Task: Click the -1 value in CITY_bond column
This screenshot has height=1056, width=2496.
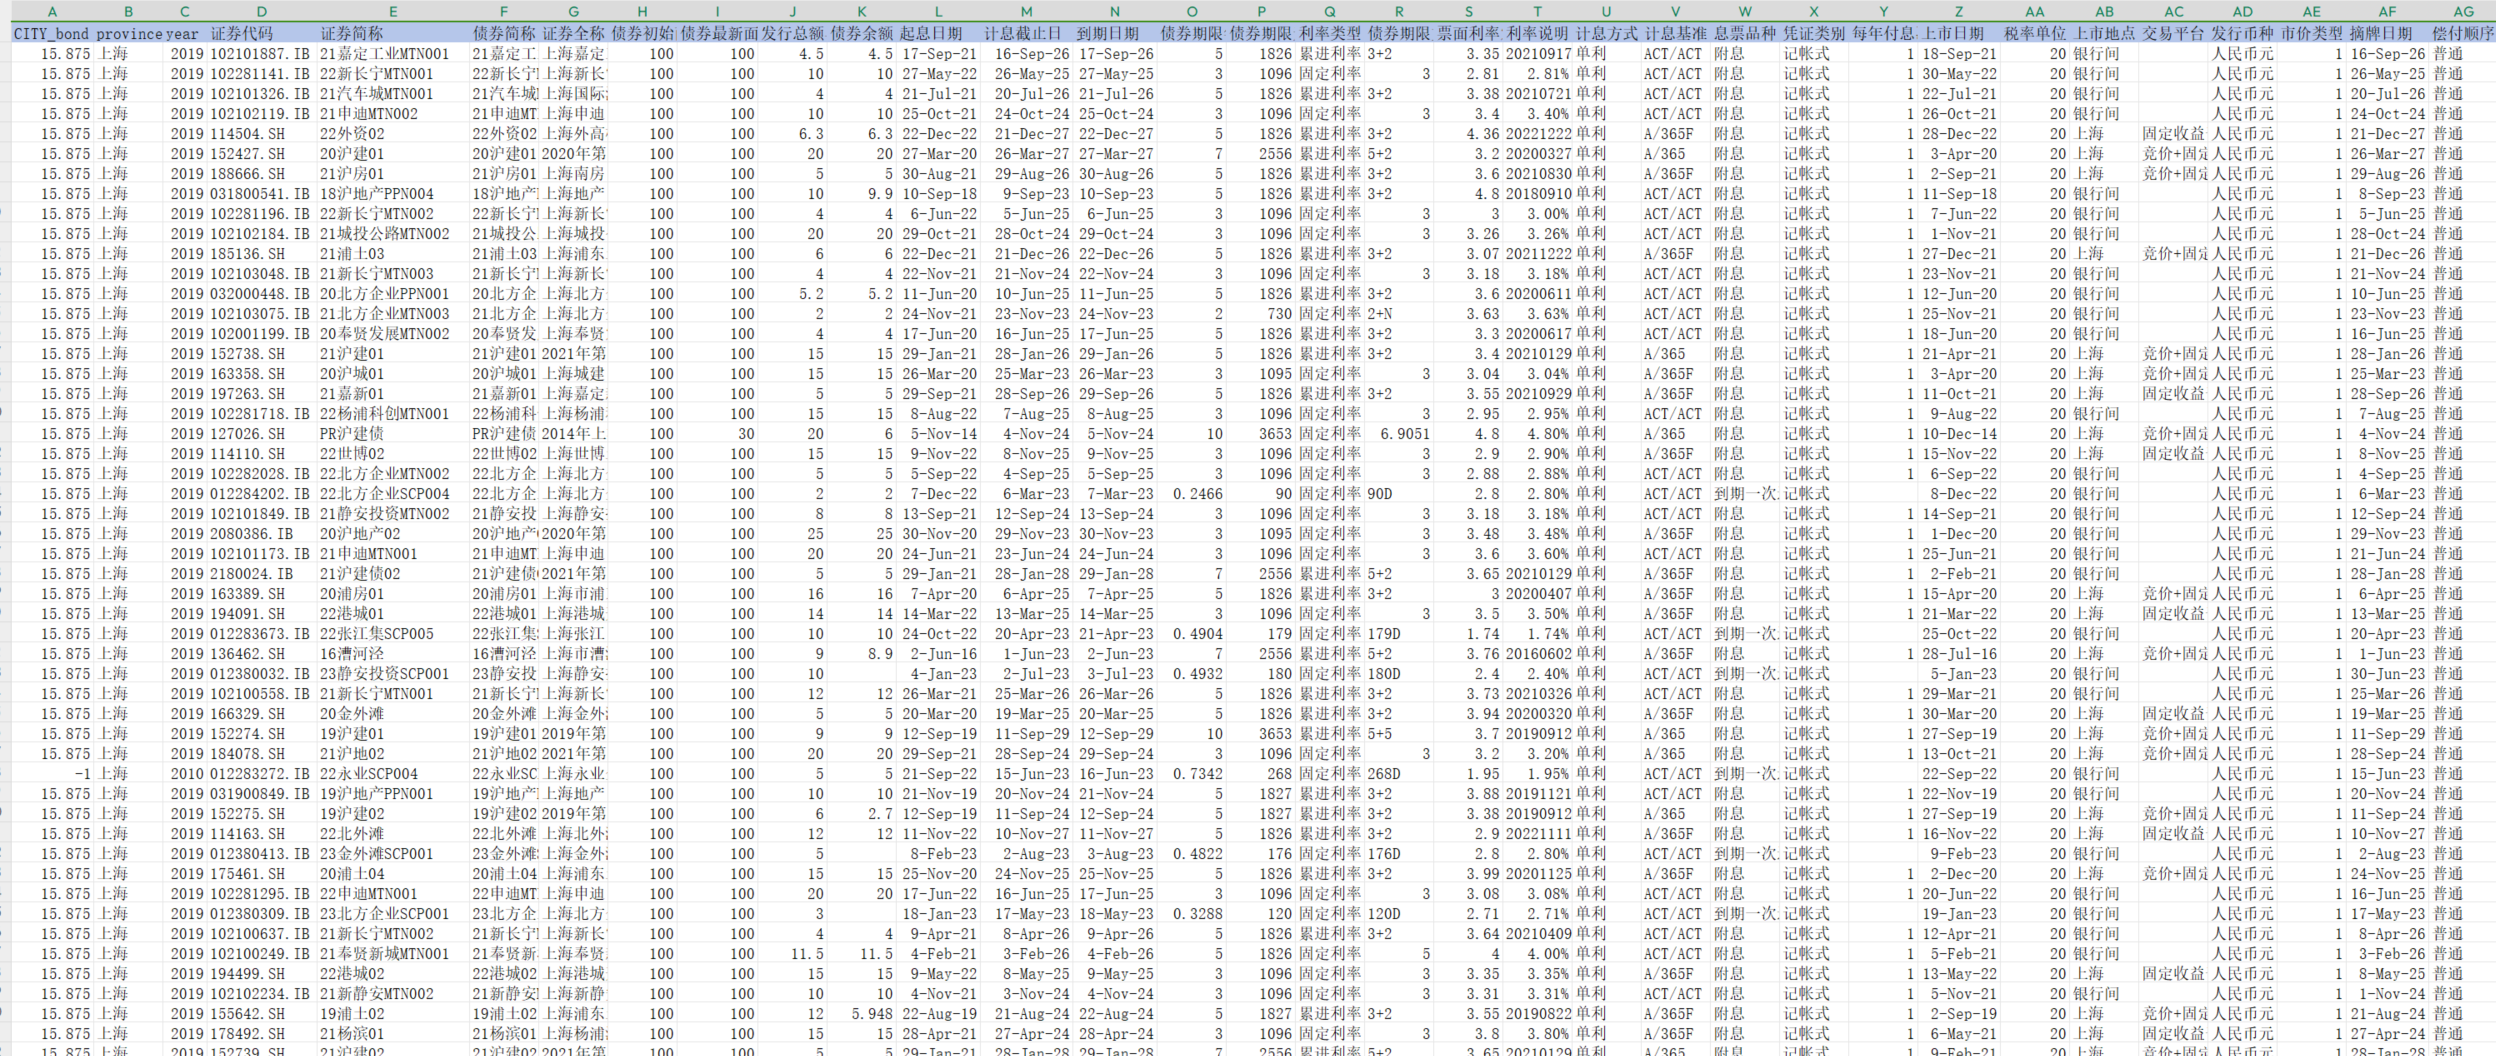Action: tap(52, 774)
